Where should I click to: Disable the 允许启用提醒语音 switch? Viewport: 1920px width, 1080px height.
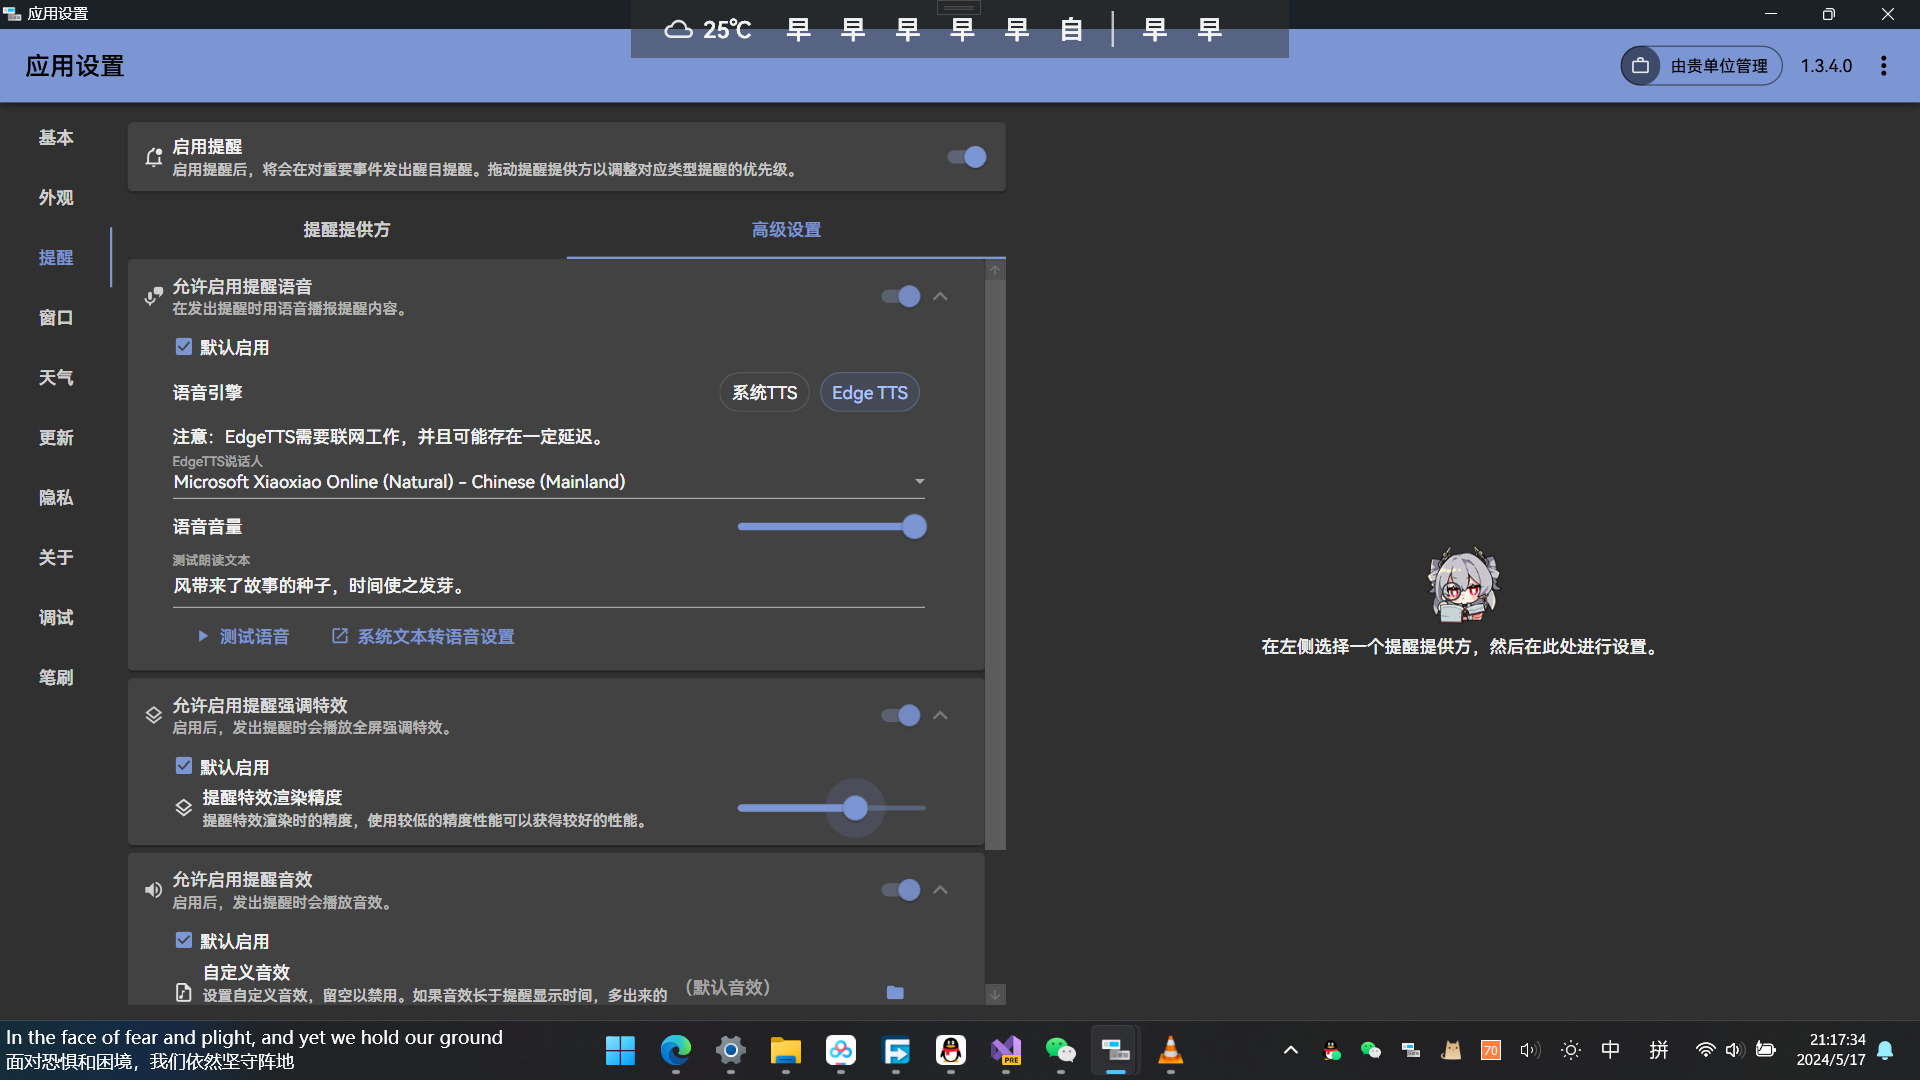point(900,296)
